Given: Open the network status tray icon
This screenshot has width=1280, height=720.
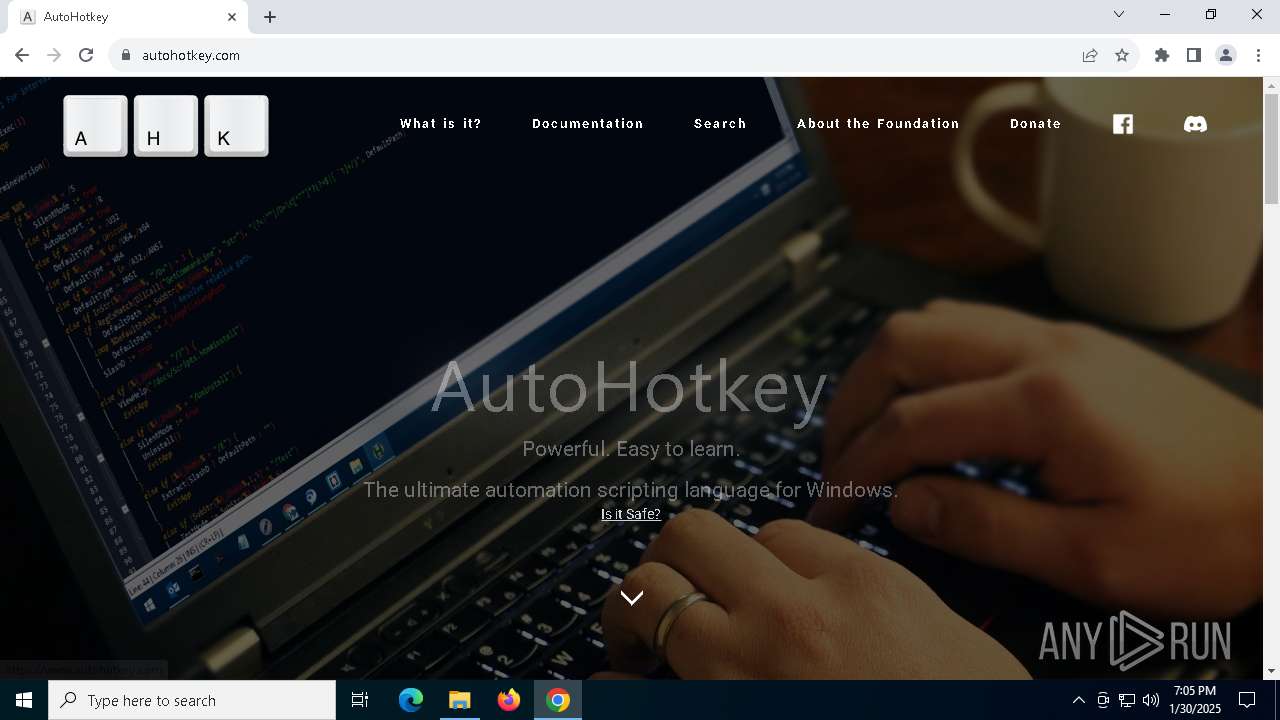Looking at the screenshot, I should [1127, 700].
